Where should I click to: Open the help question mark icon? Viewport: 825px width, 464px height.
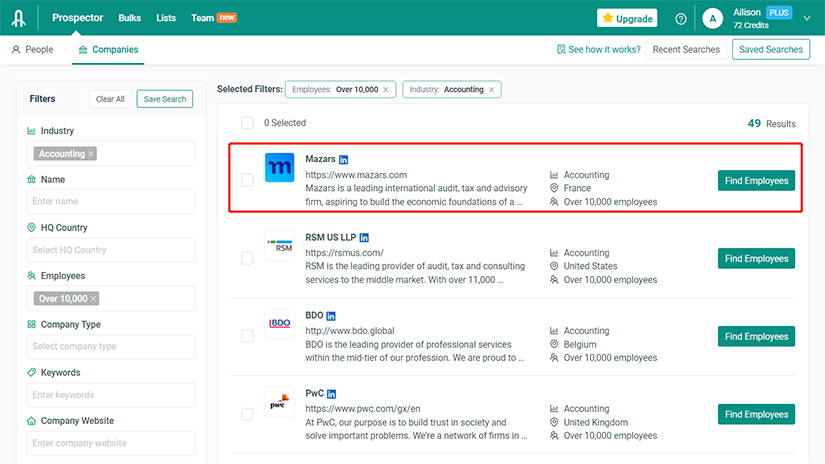coord(681,18)
